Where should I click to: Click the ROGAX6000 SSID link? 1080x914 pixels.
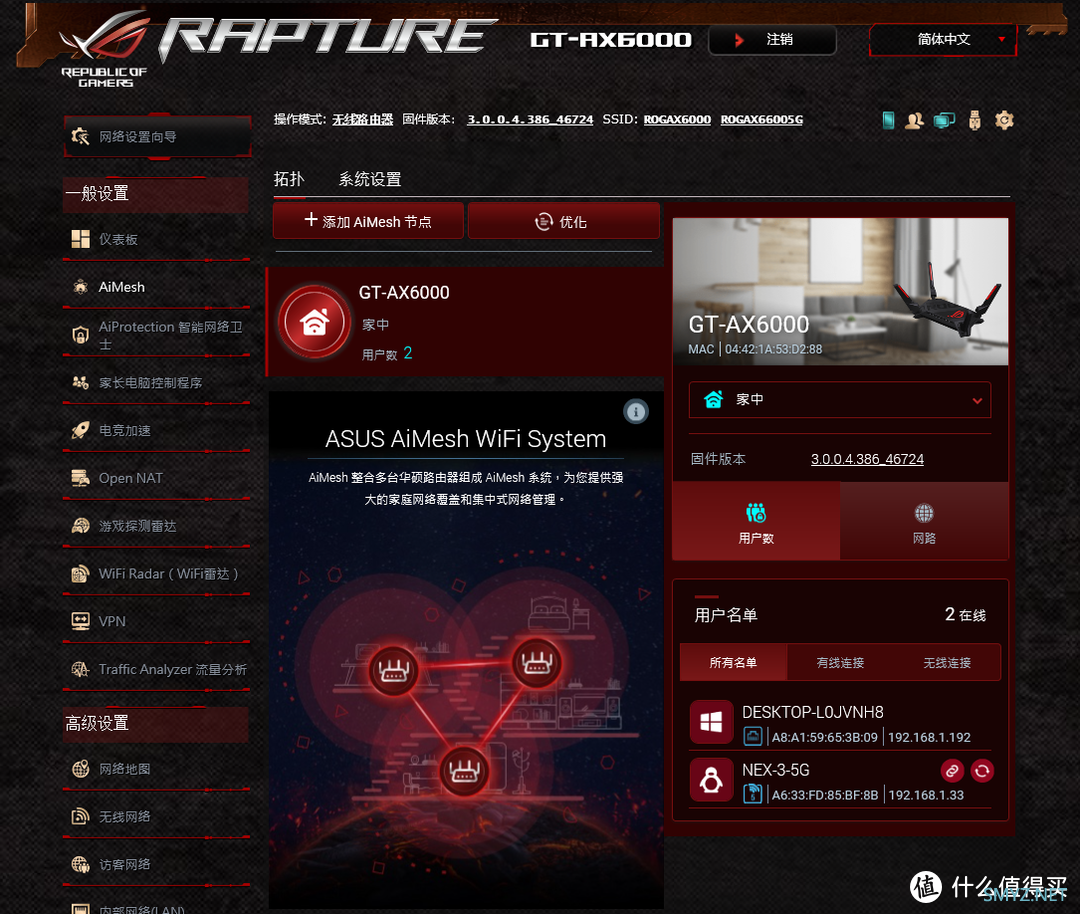point(677,119)
